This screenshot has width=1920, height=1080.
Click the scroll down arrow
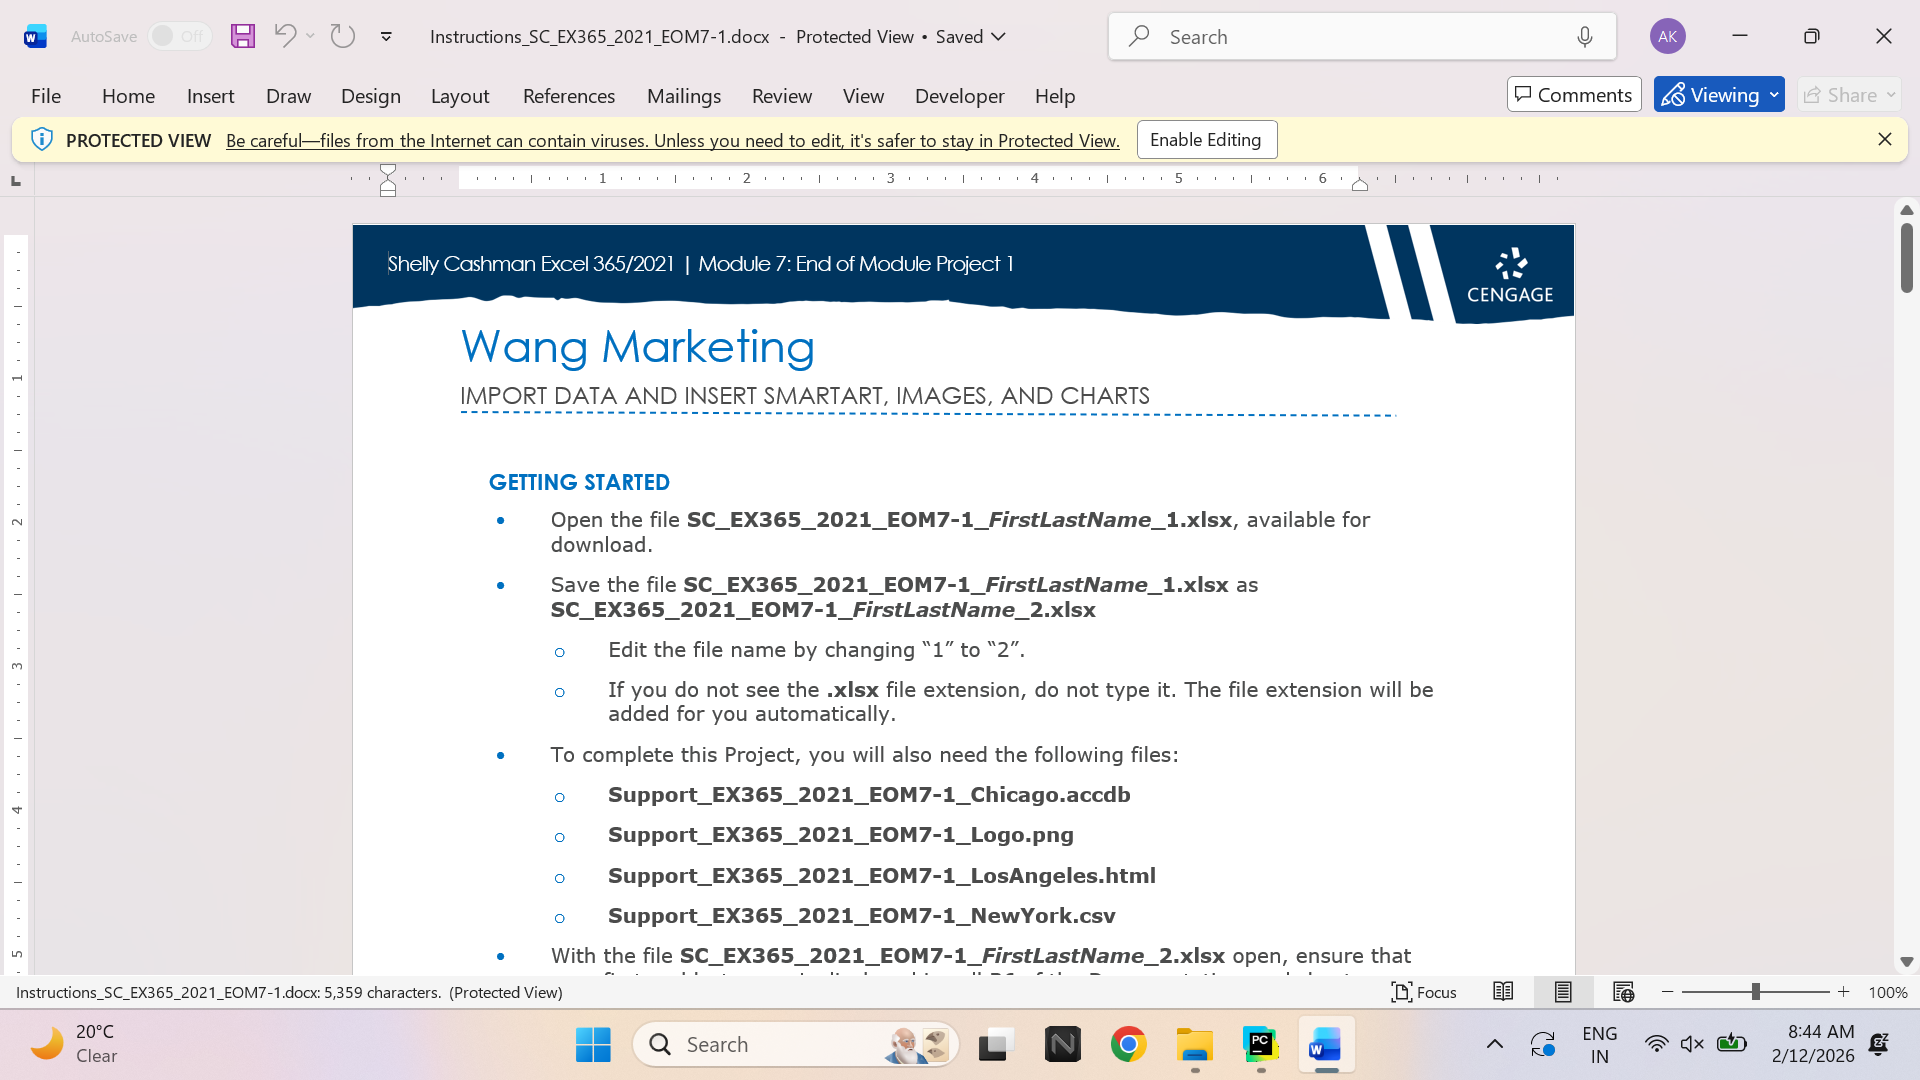pyautogui.click(x=1906, y=962)
